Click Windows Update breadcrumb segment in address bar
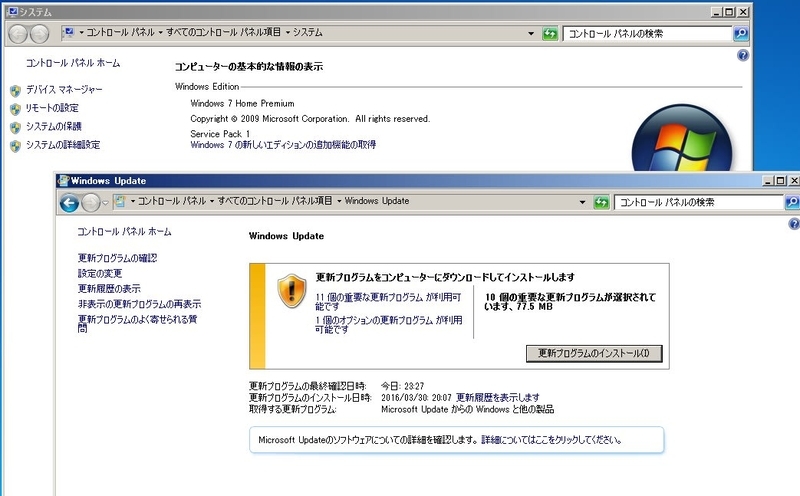Viewport: 800px width, 496px height. coord(377,201)
